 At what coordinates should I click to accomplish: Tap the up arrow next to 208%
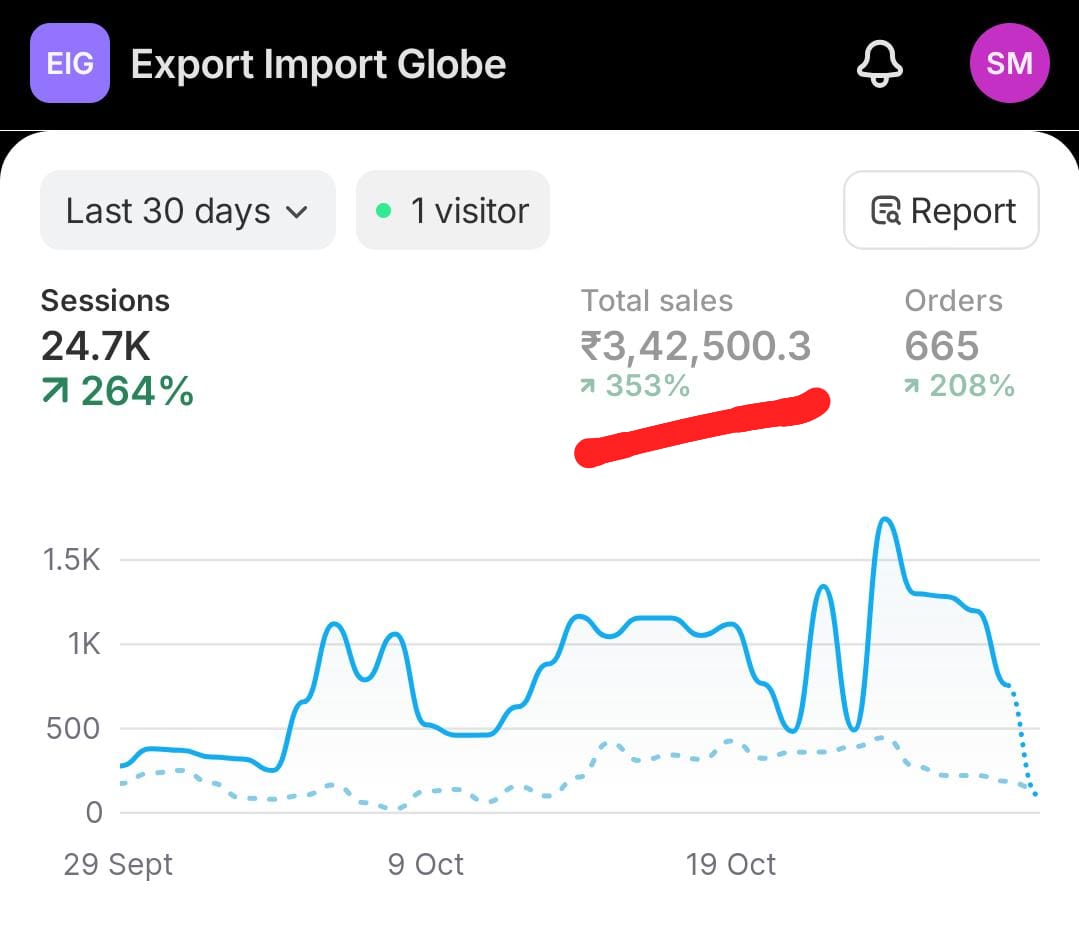point(912,386)
